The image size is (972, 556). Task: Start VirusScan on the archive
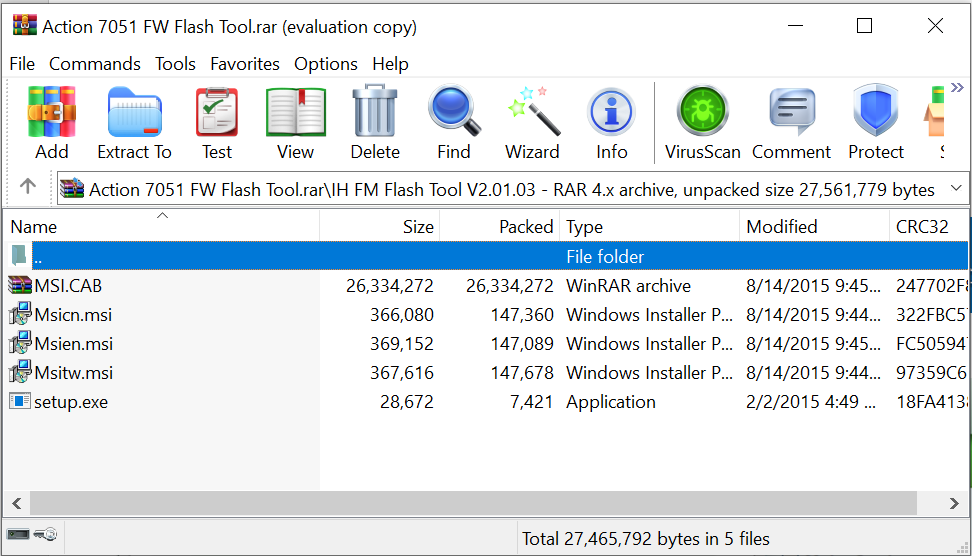pos(702,123)
